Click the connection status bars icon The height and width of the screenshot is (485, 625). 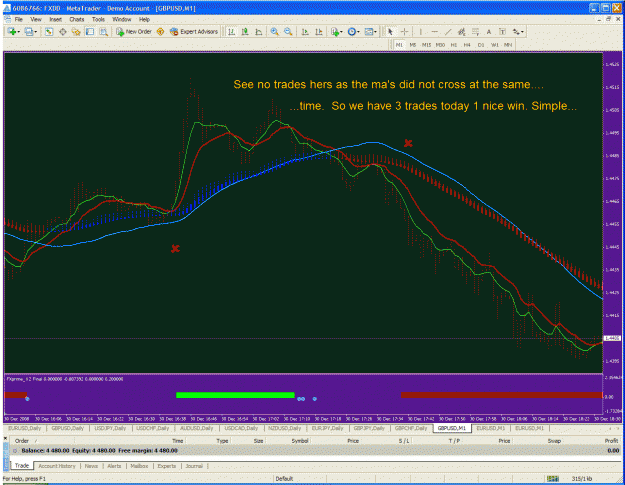click(x=552, y=478)
